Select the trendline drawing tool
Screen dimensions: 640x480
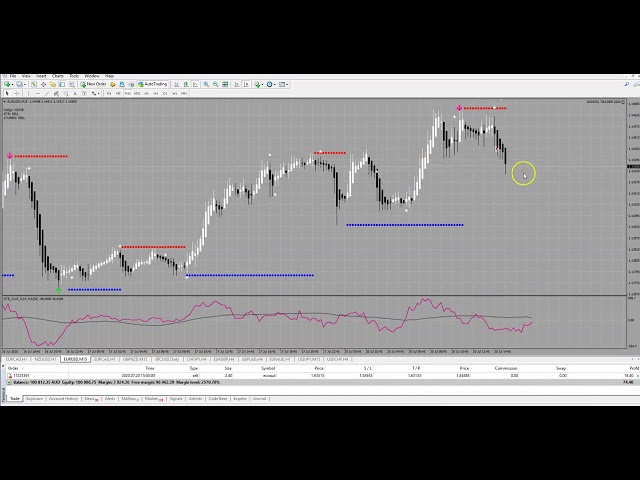[47, 93]
